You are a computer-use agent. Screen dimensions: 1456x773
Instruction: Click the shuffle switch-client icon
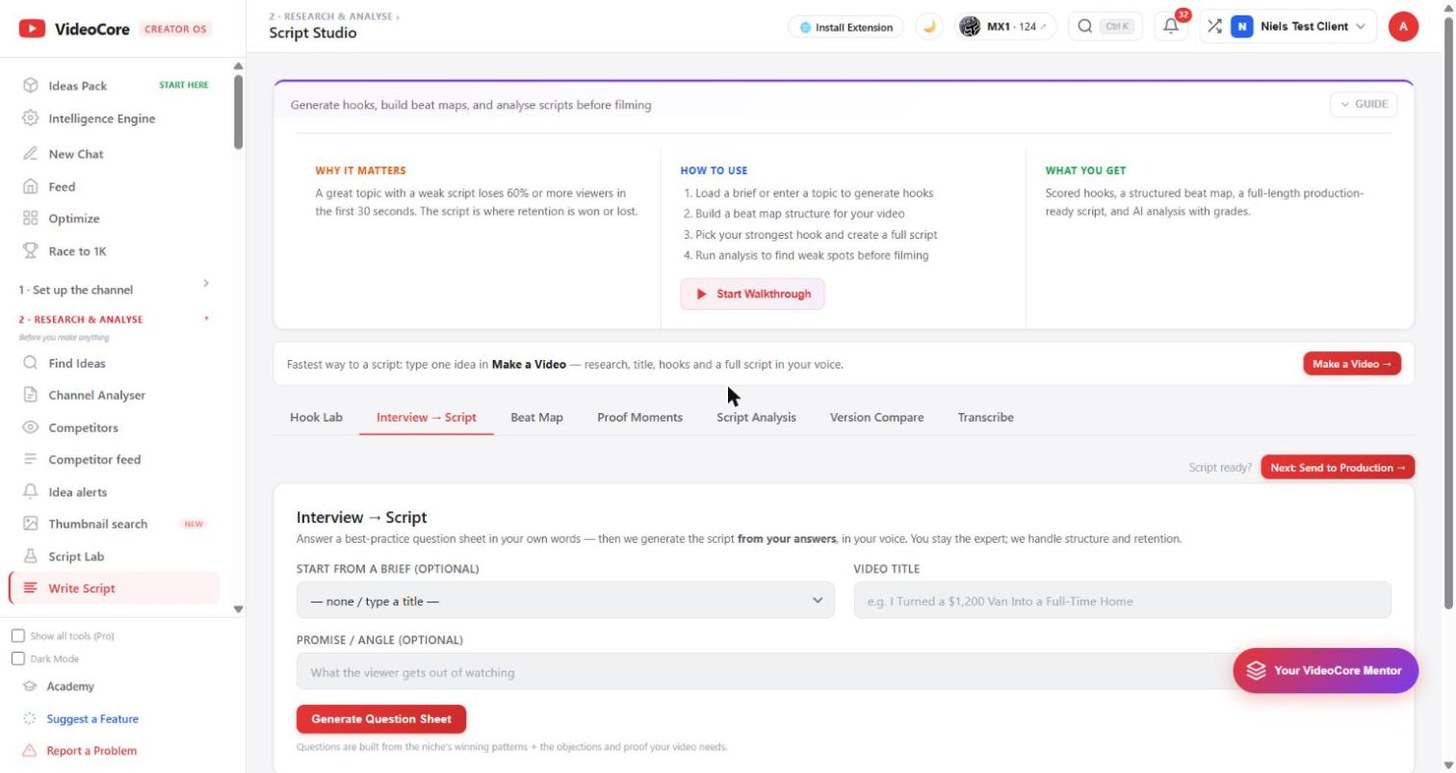click(1214, 27)
